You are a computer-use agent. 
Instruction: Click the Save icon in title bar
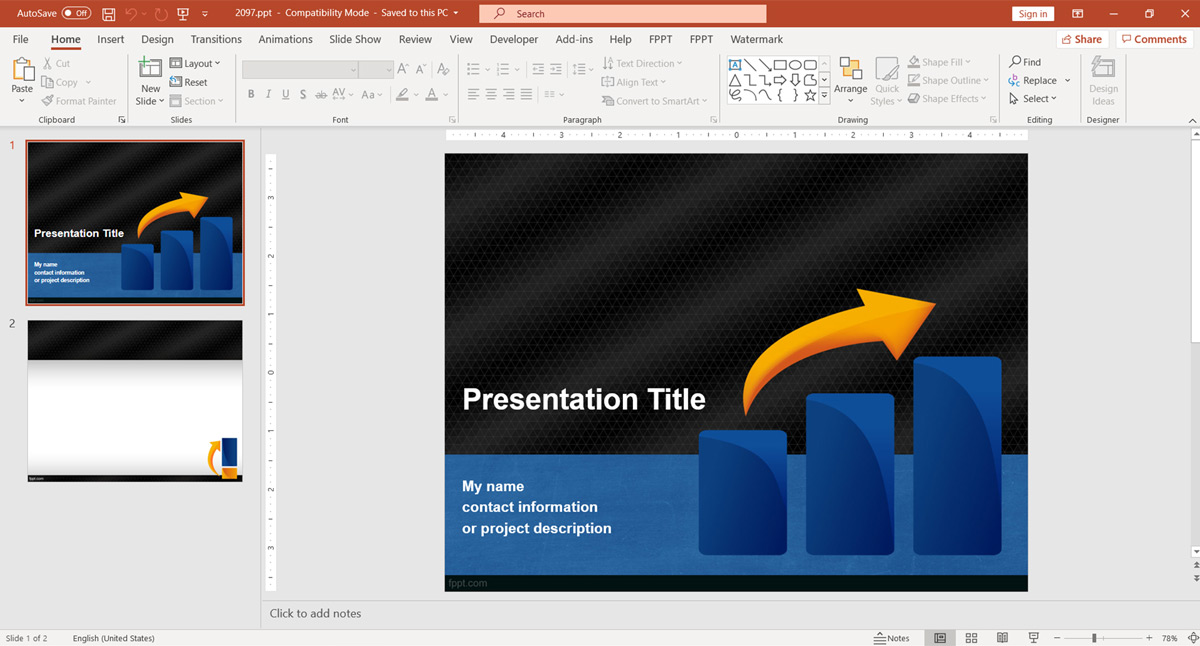pyautogui.click(x=108, y=14)
